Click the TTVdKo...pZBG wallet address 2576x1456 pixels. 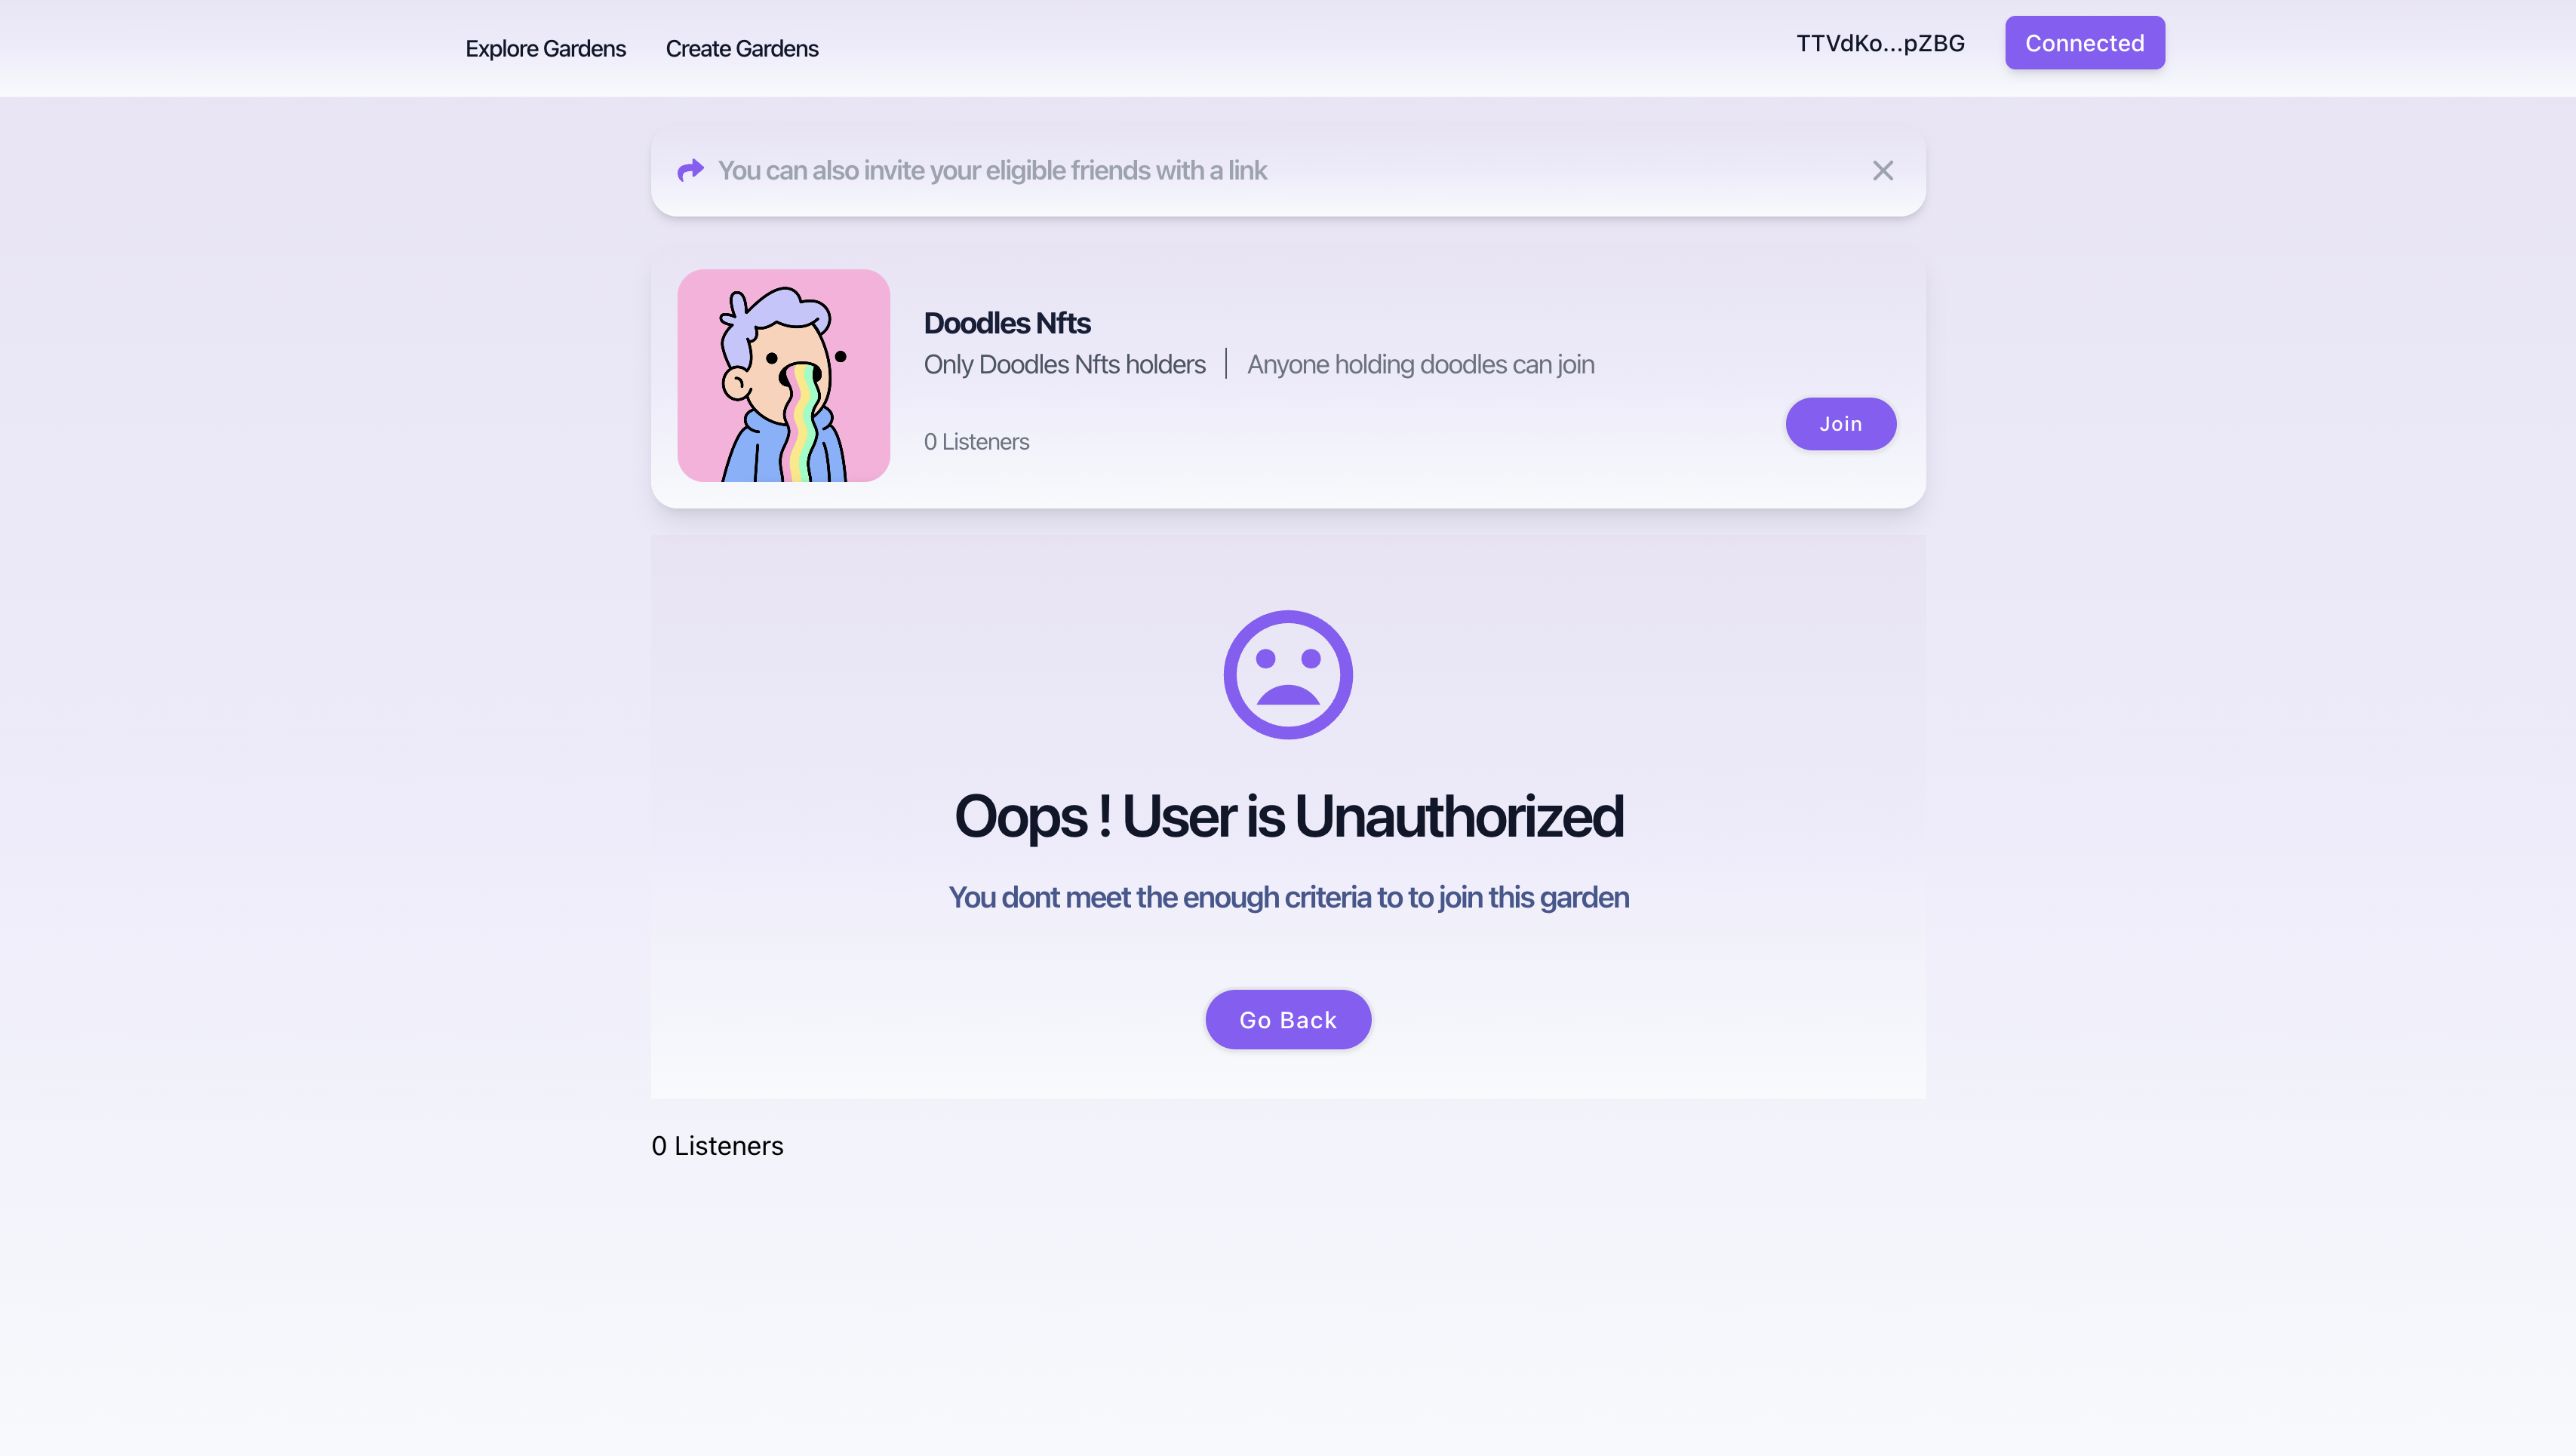(1880, 43)
